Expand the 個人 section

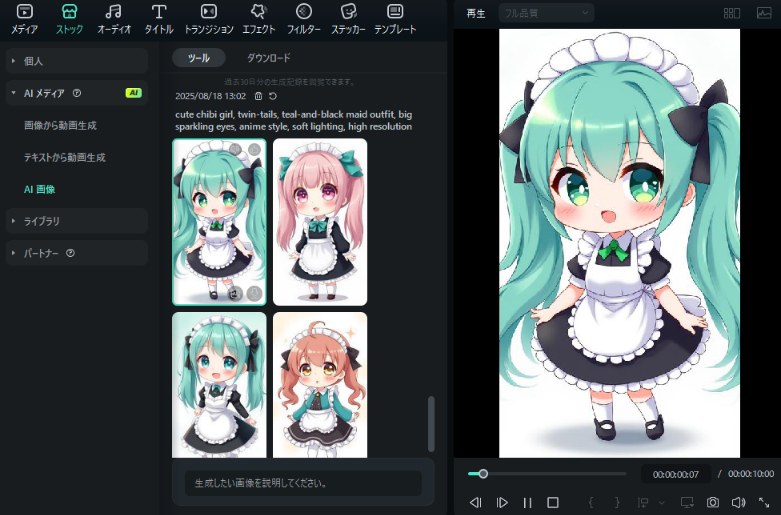click(77, 61)
